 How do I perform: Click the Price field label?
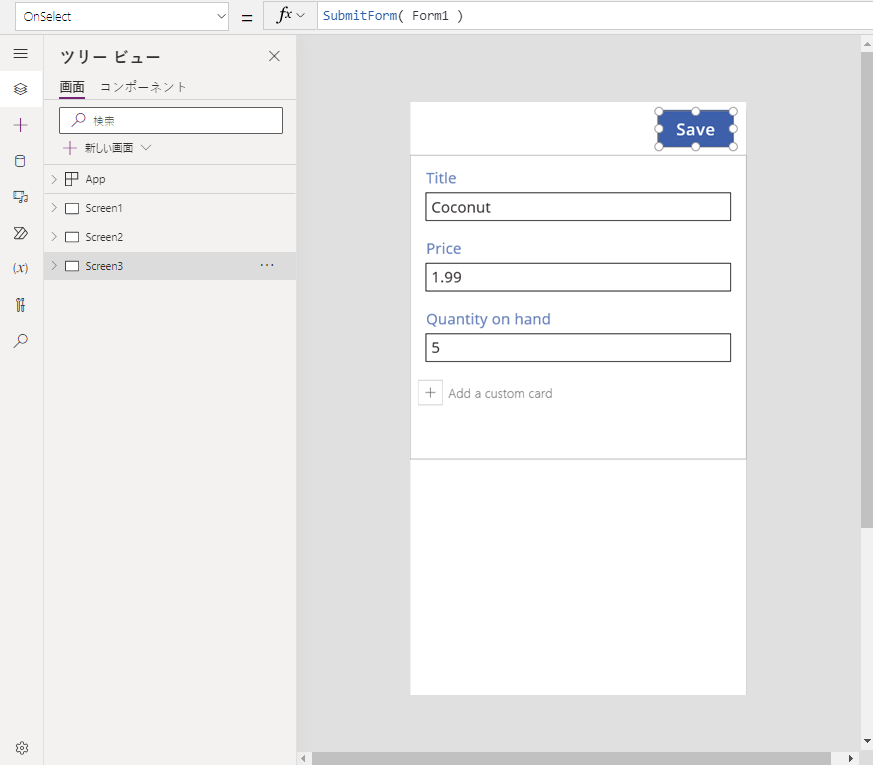point(444,248)
